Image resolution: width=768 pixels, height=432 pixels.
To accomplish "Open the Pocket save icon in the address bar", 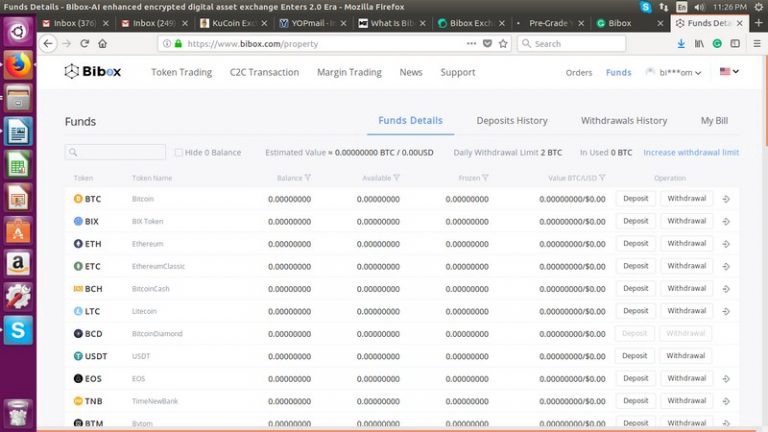I will [x=487, y=44].
